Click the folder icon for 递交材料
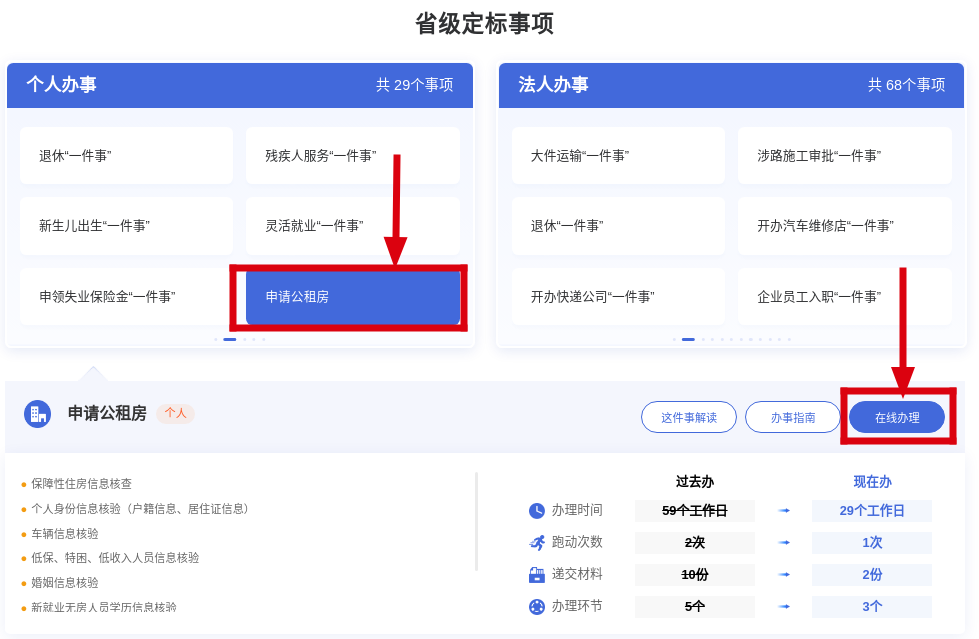 coord(537,575)
